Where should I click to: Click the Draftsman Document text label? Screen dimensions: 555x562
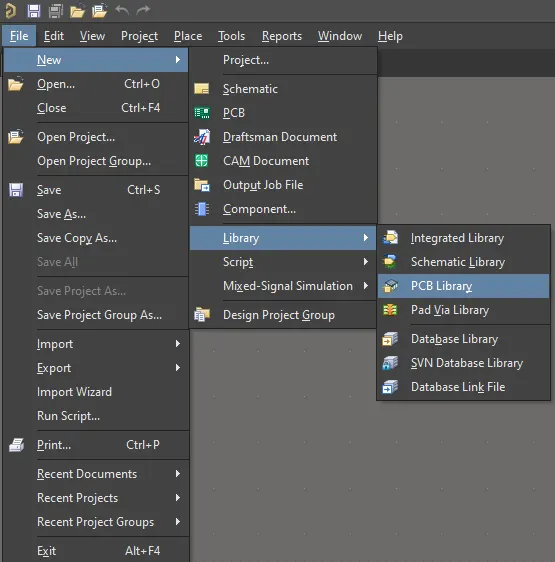tap(280, 137)
